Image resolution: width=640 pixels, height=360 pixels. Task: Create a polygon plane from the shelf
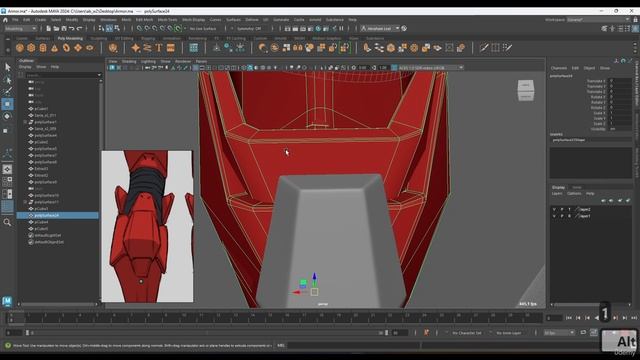(x=78, y=48)
